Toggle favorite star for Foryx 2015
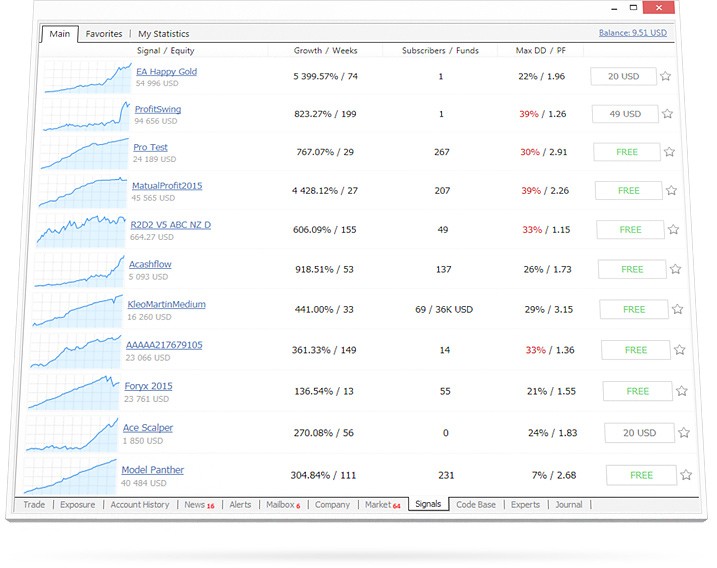This screenshot has height=568, width=717. [682, 391]
